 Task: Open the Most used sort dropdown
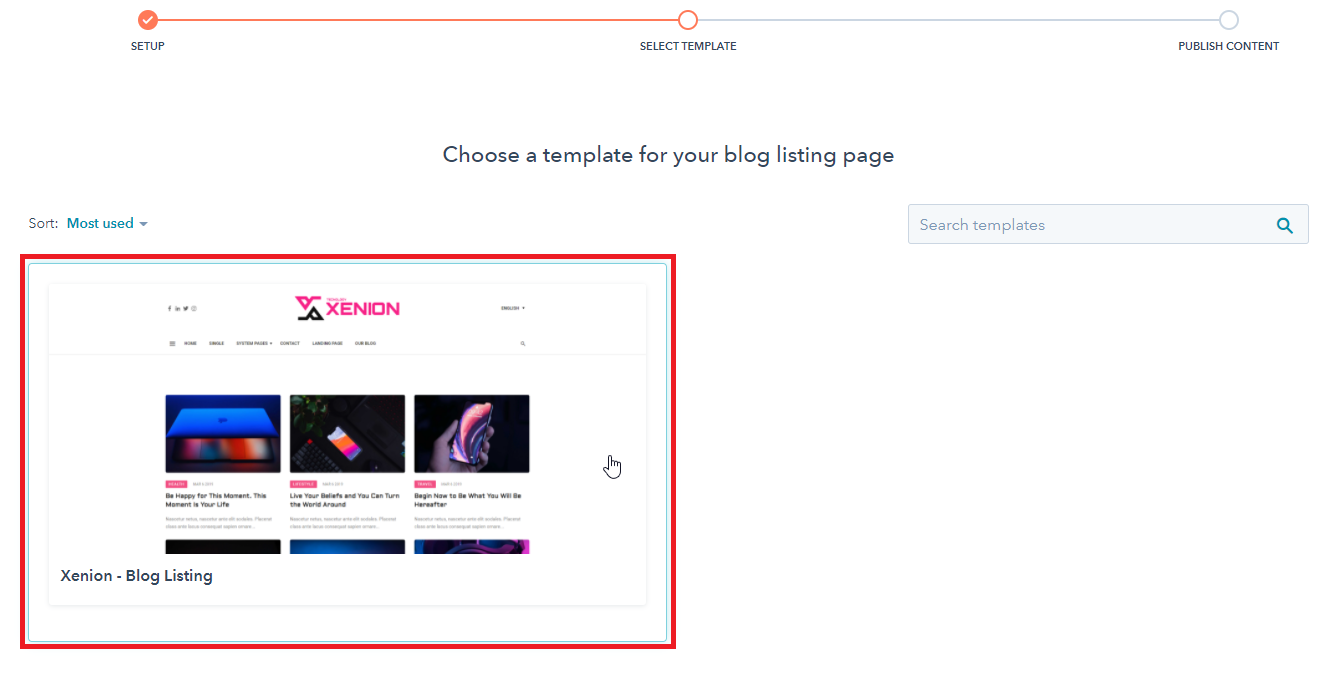click(x=107, y=223)
